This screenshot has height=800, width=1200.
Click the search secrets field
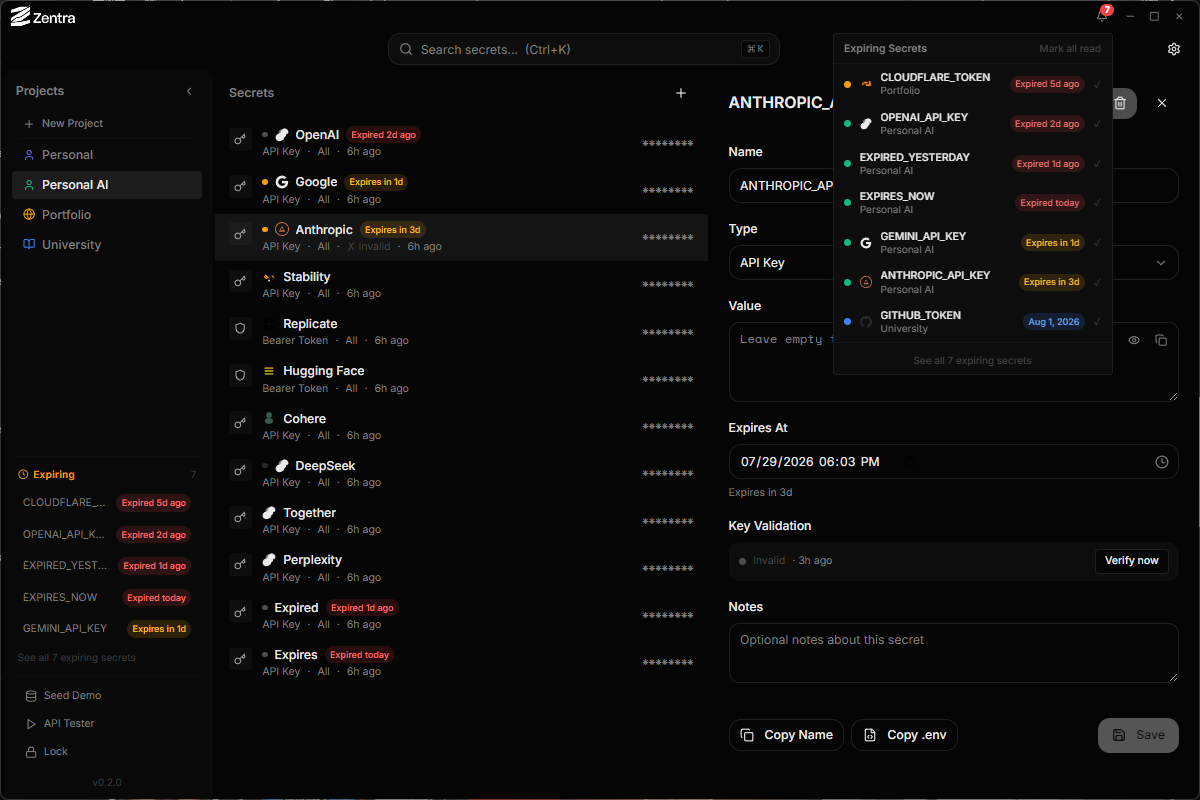click(x=584, y=49)
